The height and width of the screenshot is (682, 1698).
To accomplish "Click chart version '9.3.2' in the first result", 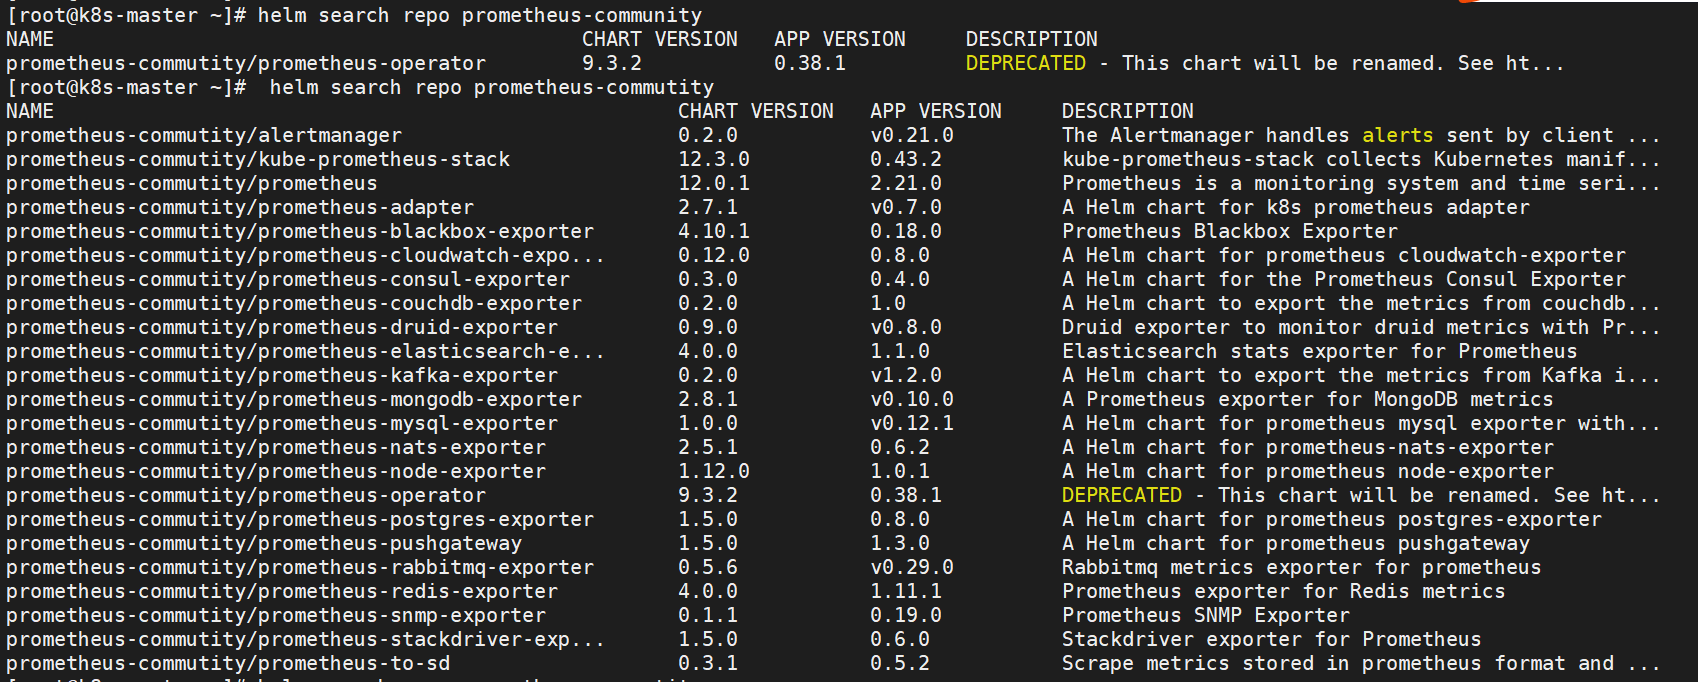I will click(612, 63).
